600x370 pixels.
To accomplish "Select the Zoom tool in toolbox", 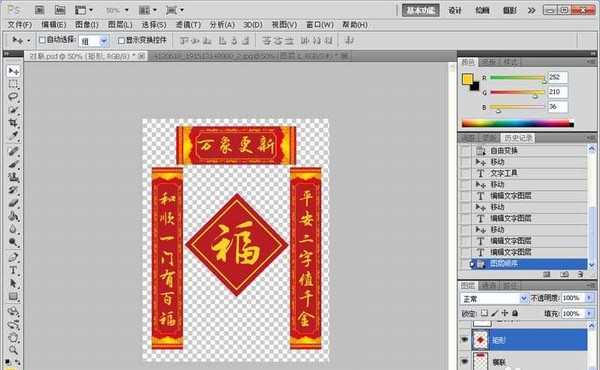I will click(x=13, y=350).
